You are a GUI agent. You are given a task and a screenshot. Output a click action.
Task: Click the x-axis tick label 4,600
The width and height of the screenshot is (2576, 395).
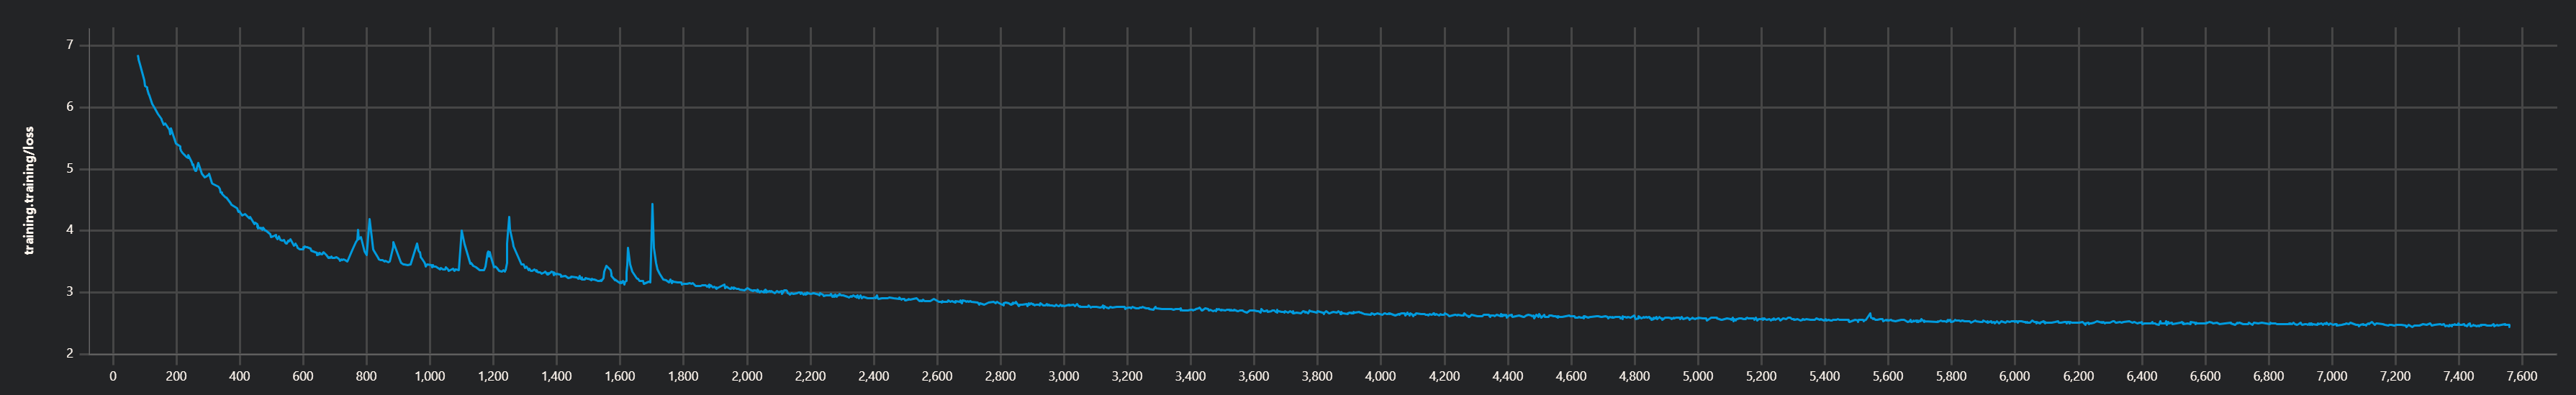[x=1571, y=377]
